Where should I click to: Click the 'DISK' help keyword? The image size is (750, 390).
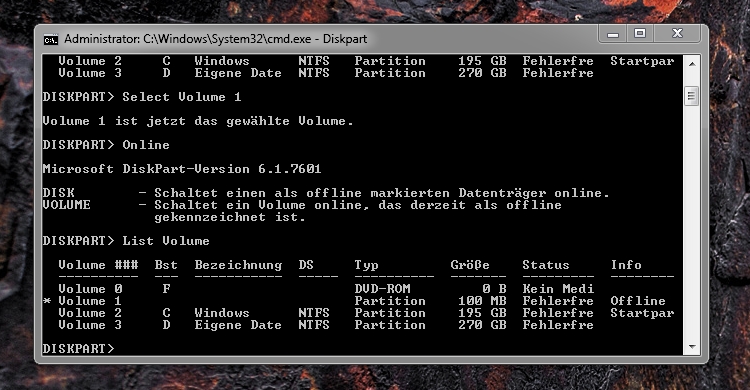tap(58, 193)
